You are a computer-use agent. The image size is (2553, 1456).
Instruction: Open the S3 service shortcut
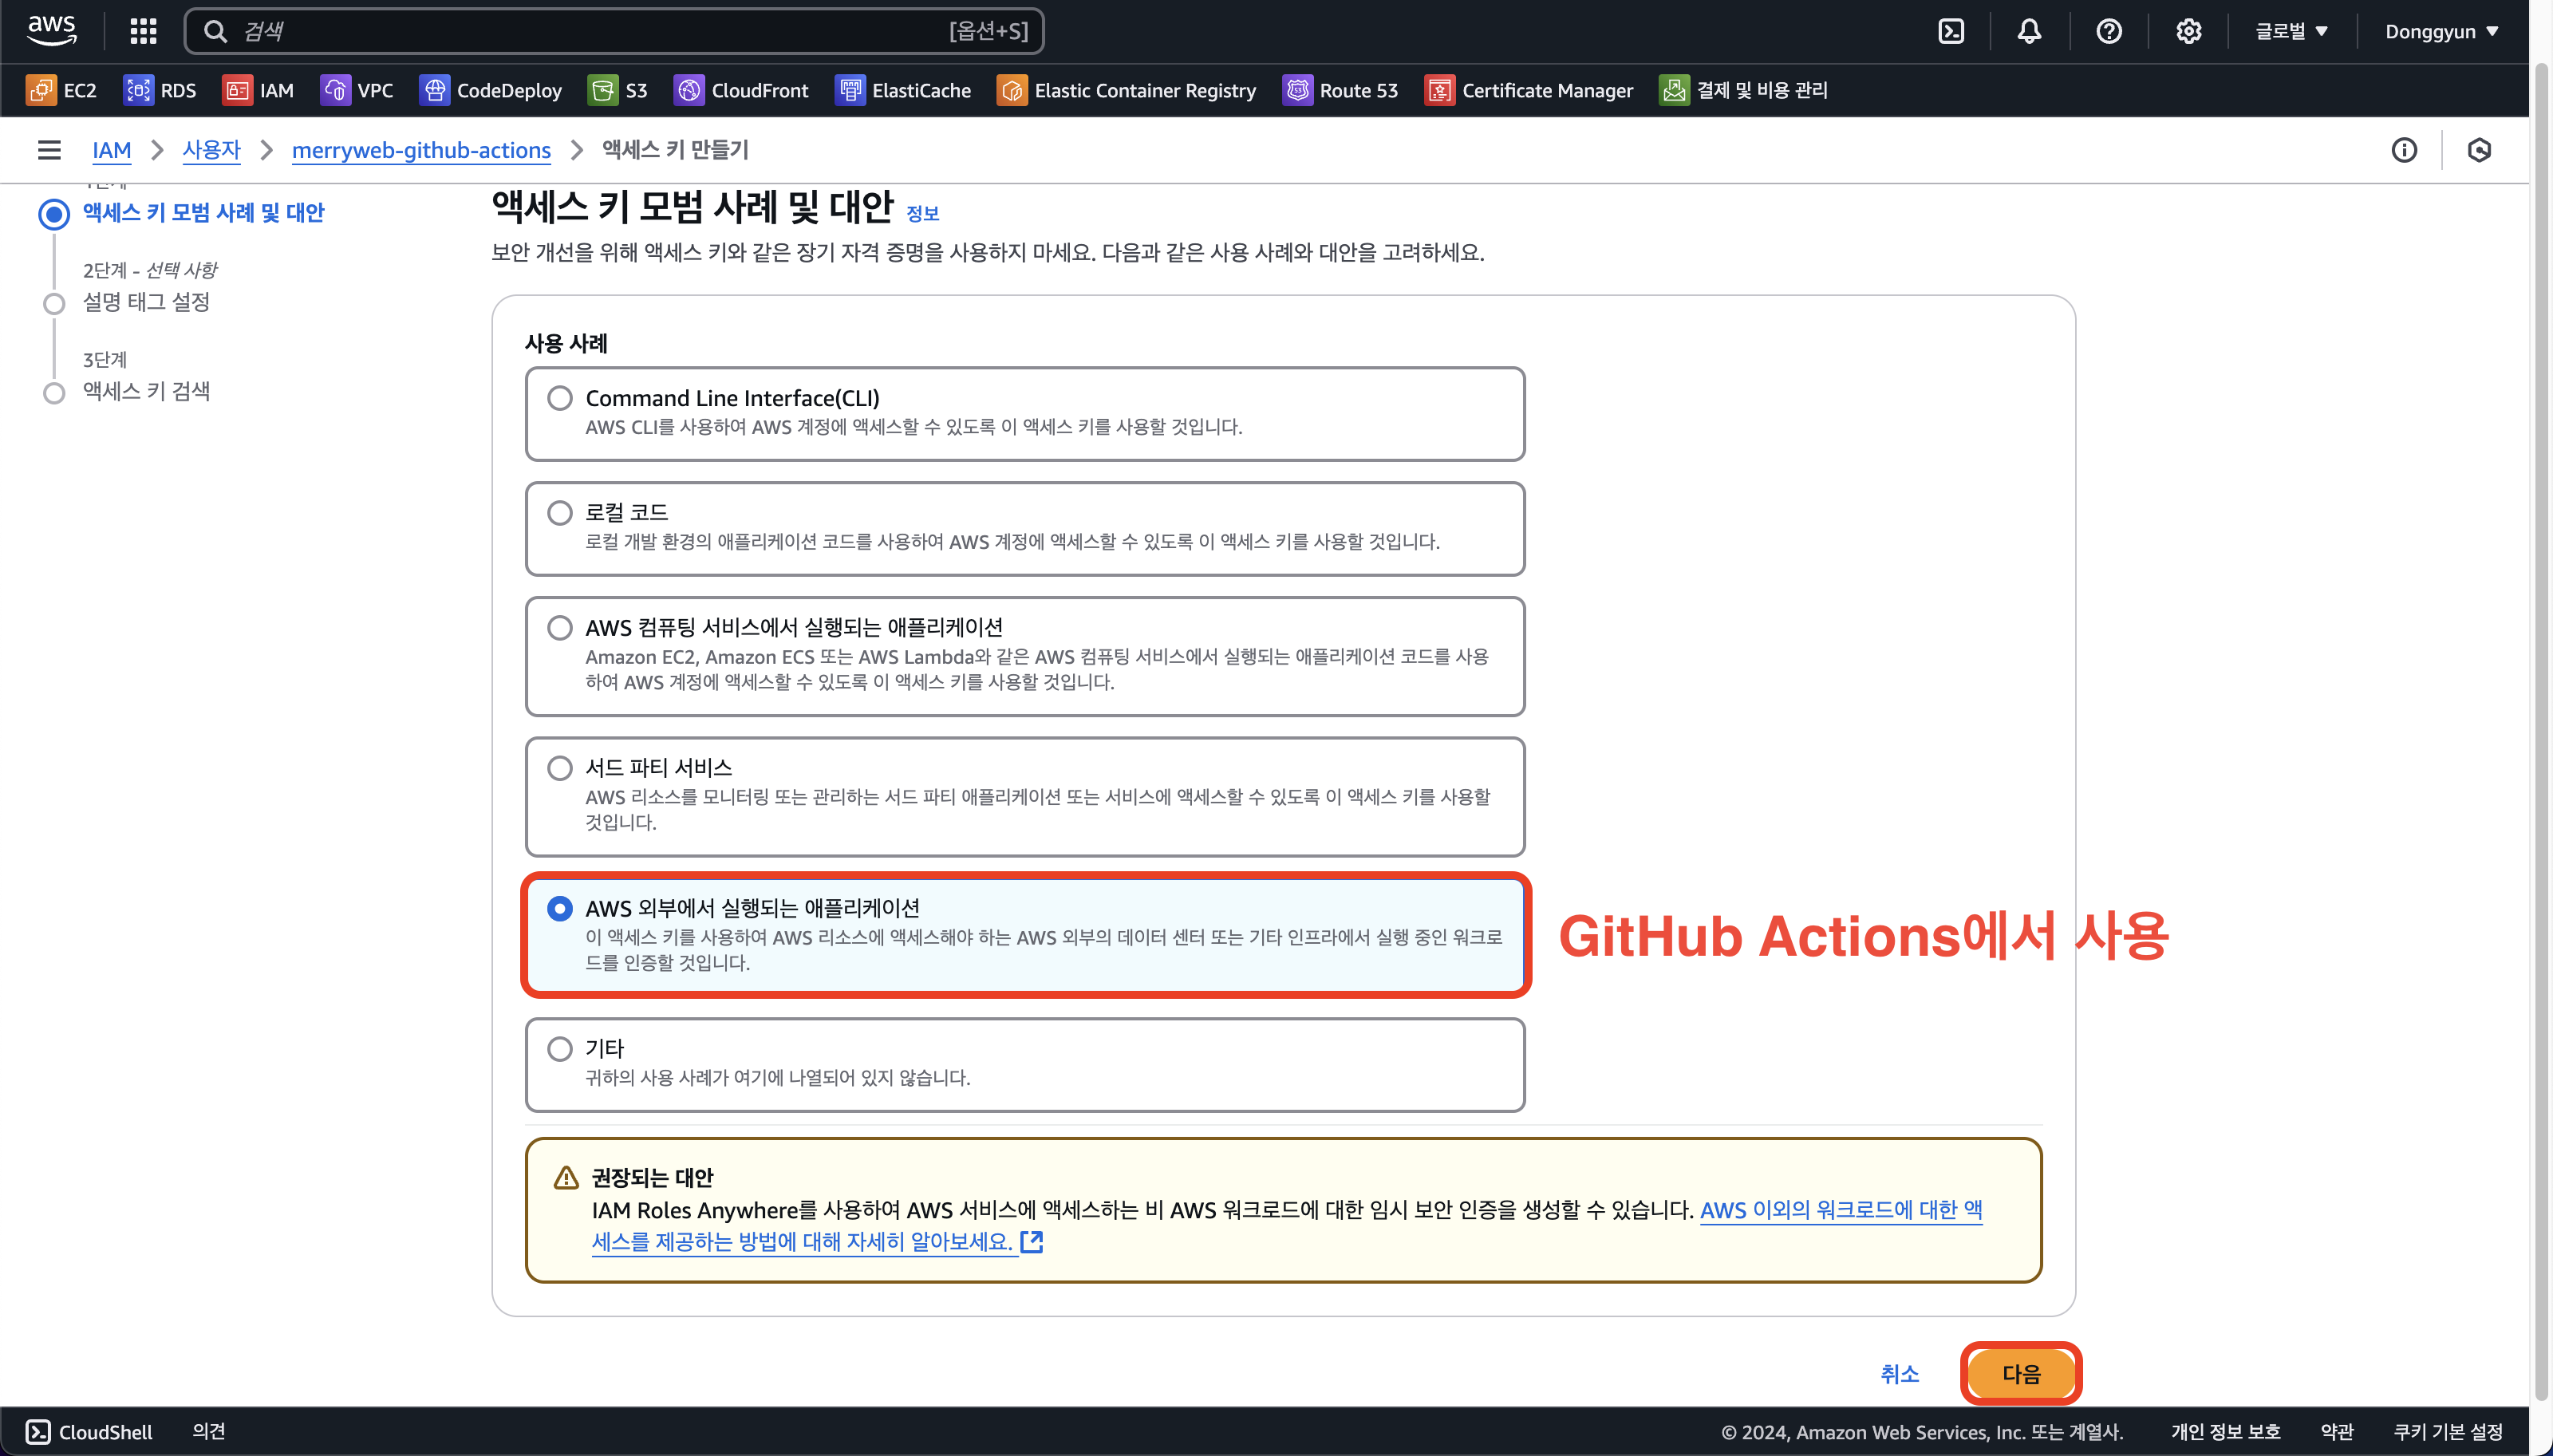tap(618, 90)
